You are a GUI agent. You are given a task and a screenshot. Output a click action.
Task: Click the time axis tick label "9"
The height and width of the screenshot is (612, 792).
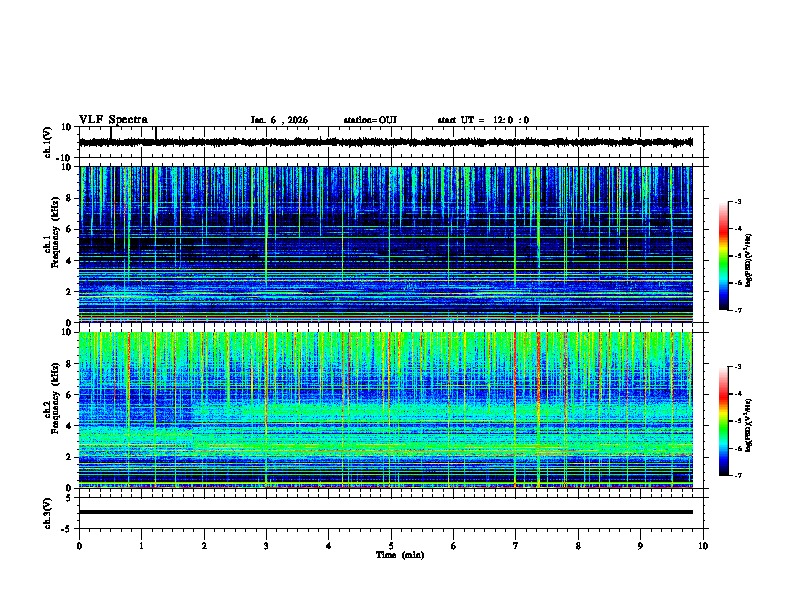(640, 546)
